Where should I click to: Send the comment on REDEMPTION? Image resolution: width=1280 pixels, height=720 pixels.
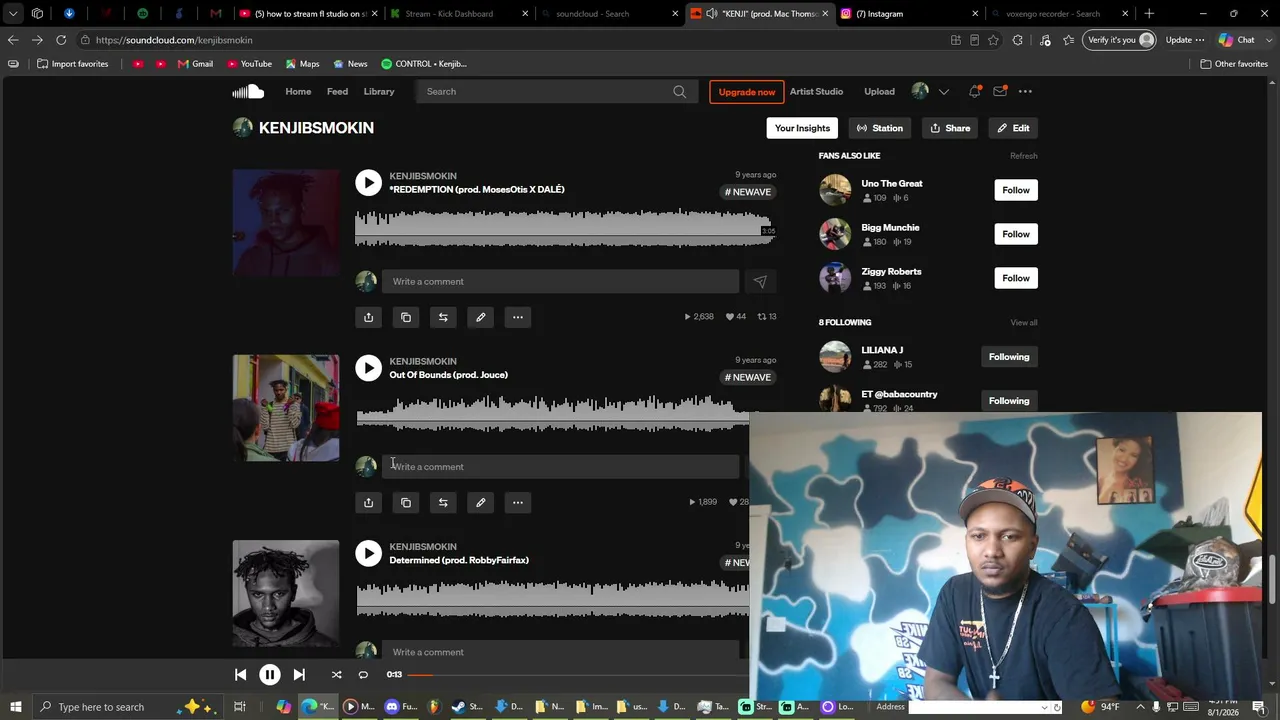[760, 282]
